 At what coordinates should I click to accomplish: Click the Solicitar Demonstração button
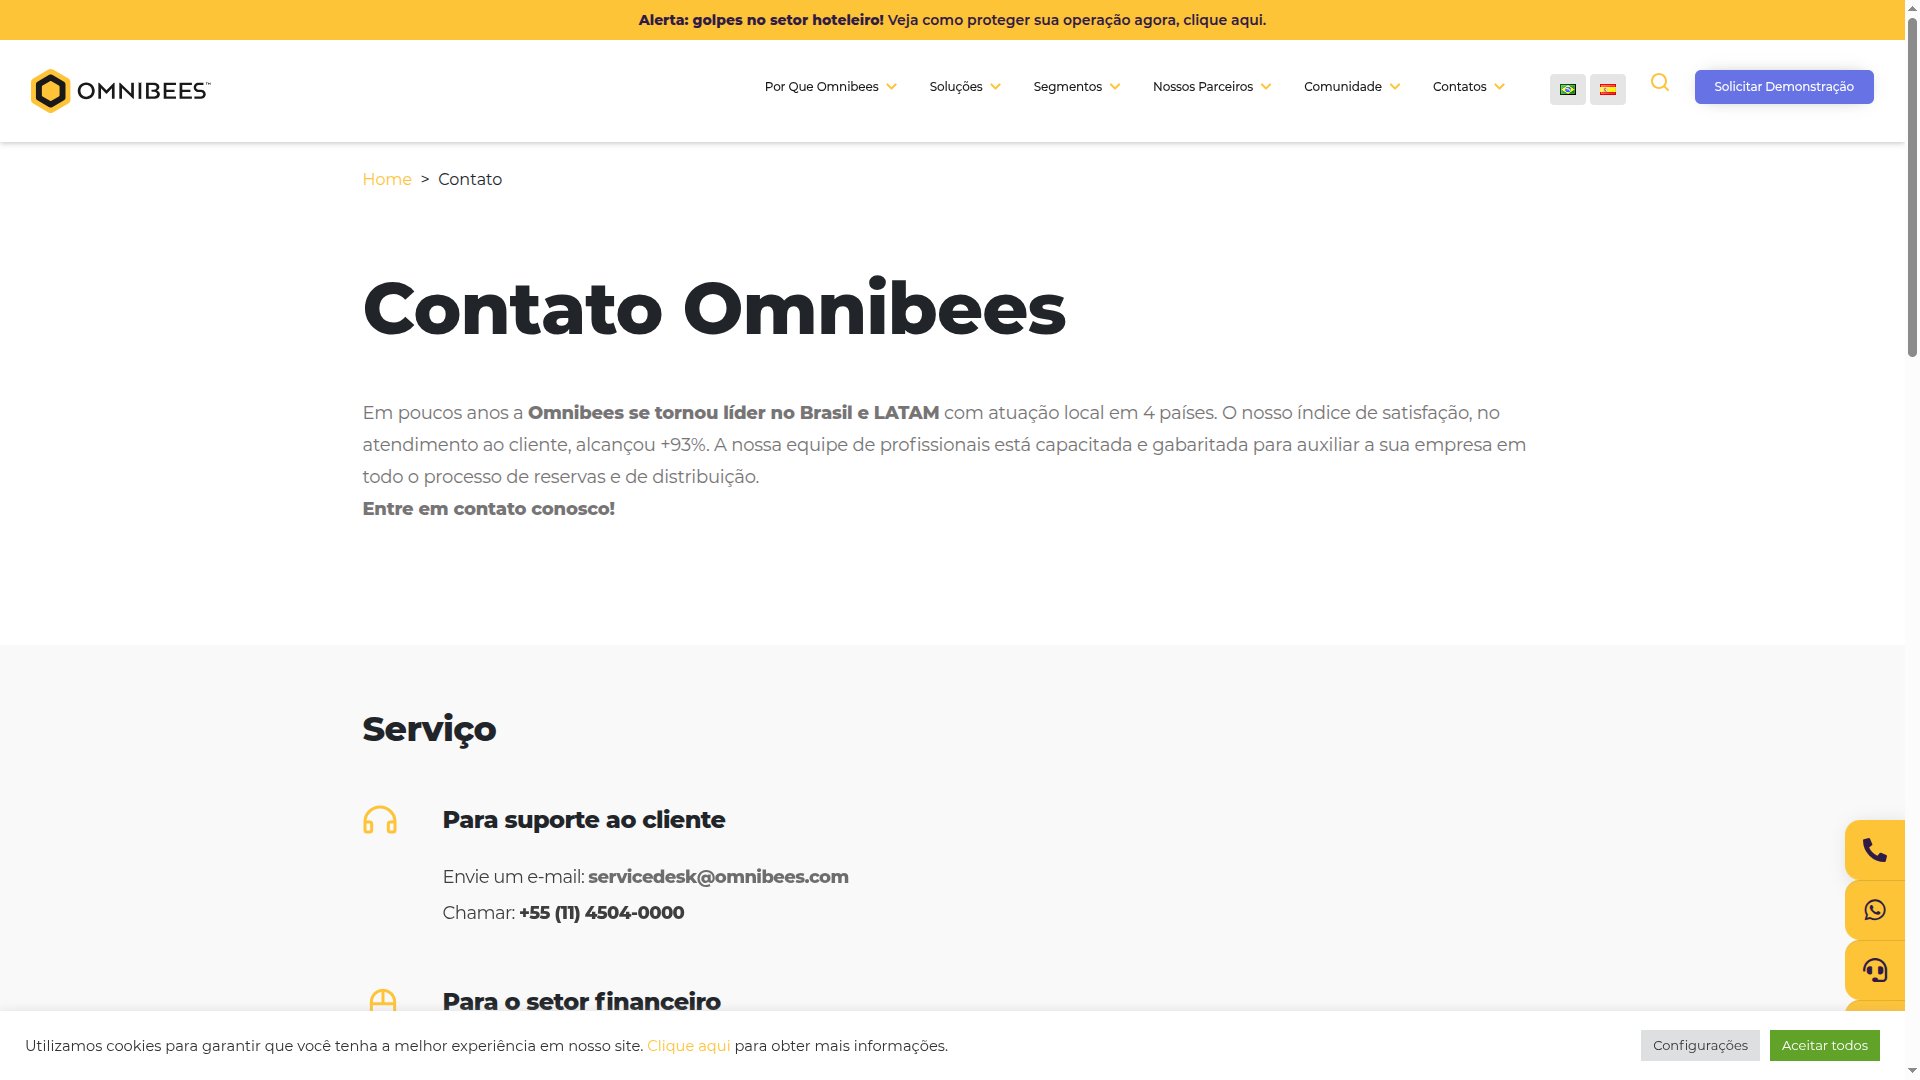1784,86
